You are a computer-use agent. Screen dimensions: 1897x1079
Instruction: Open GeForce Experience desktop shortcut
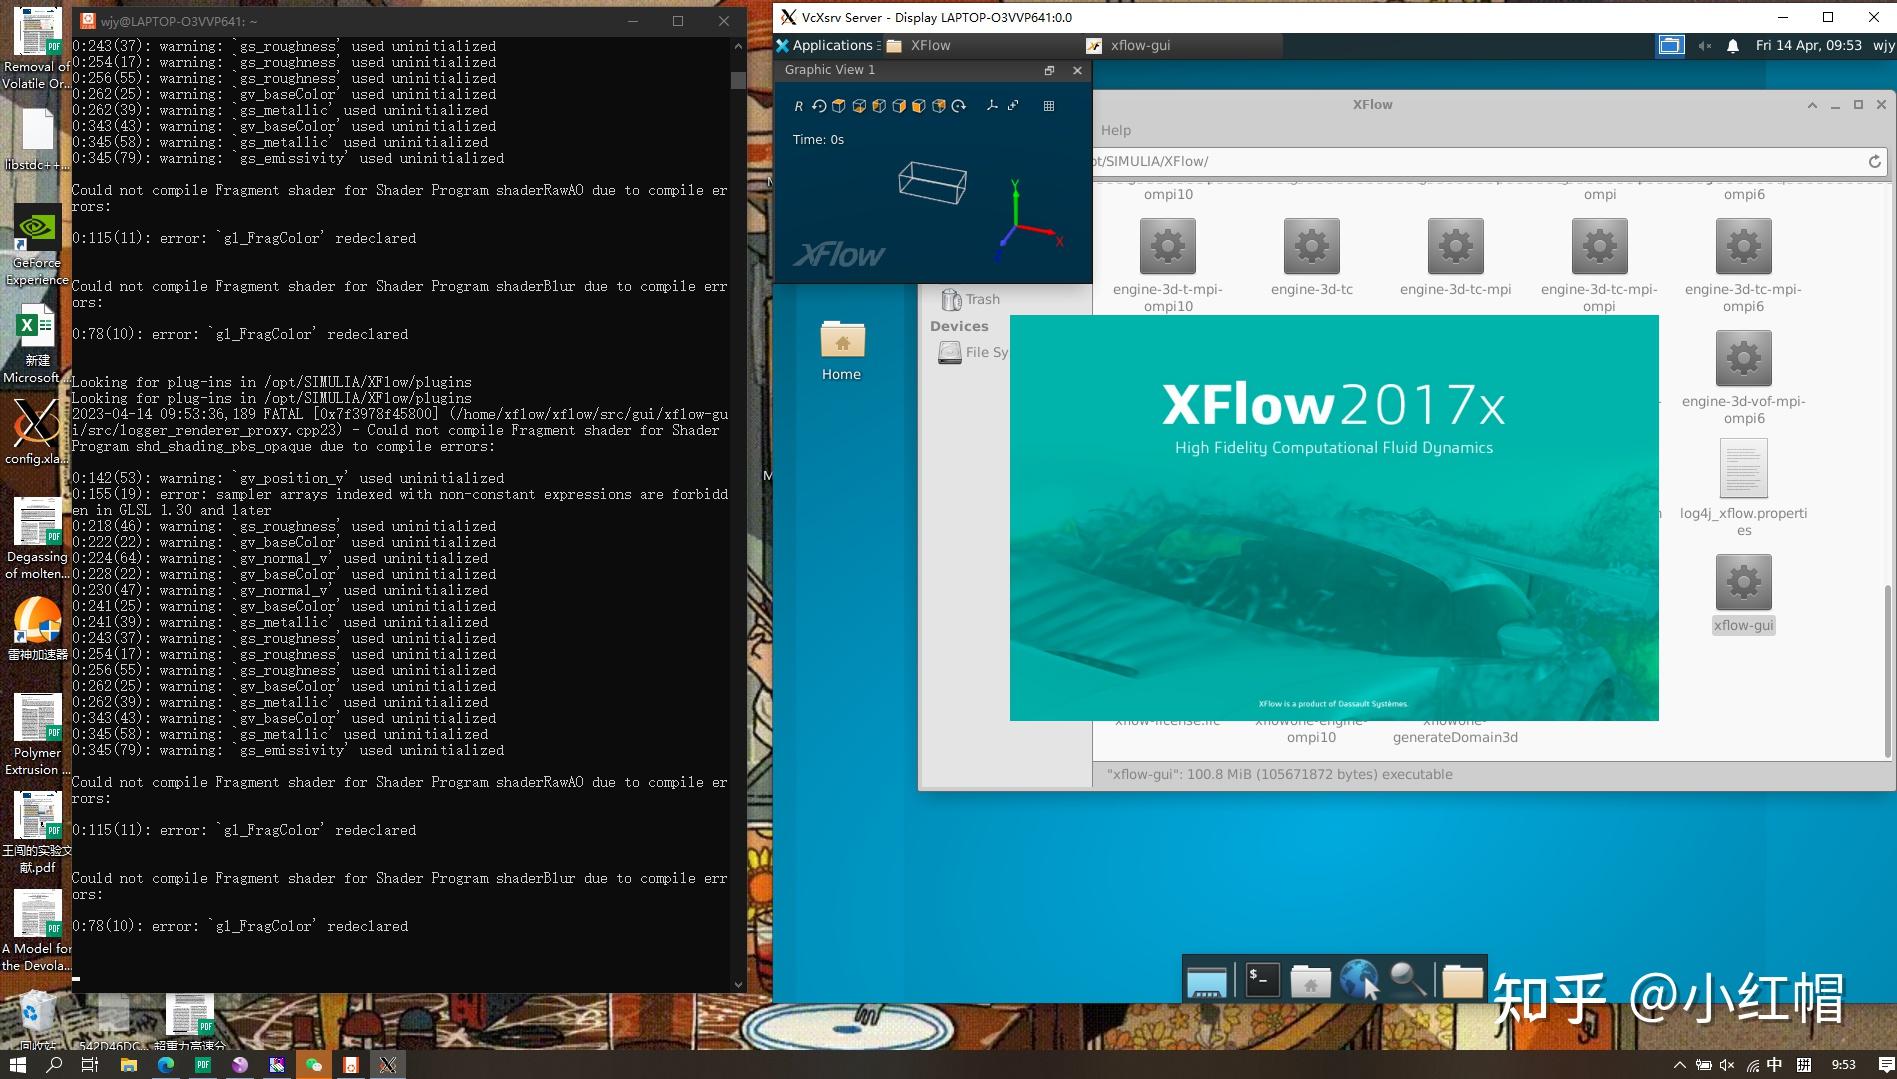coord(37,246)
